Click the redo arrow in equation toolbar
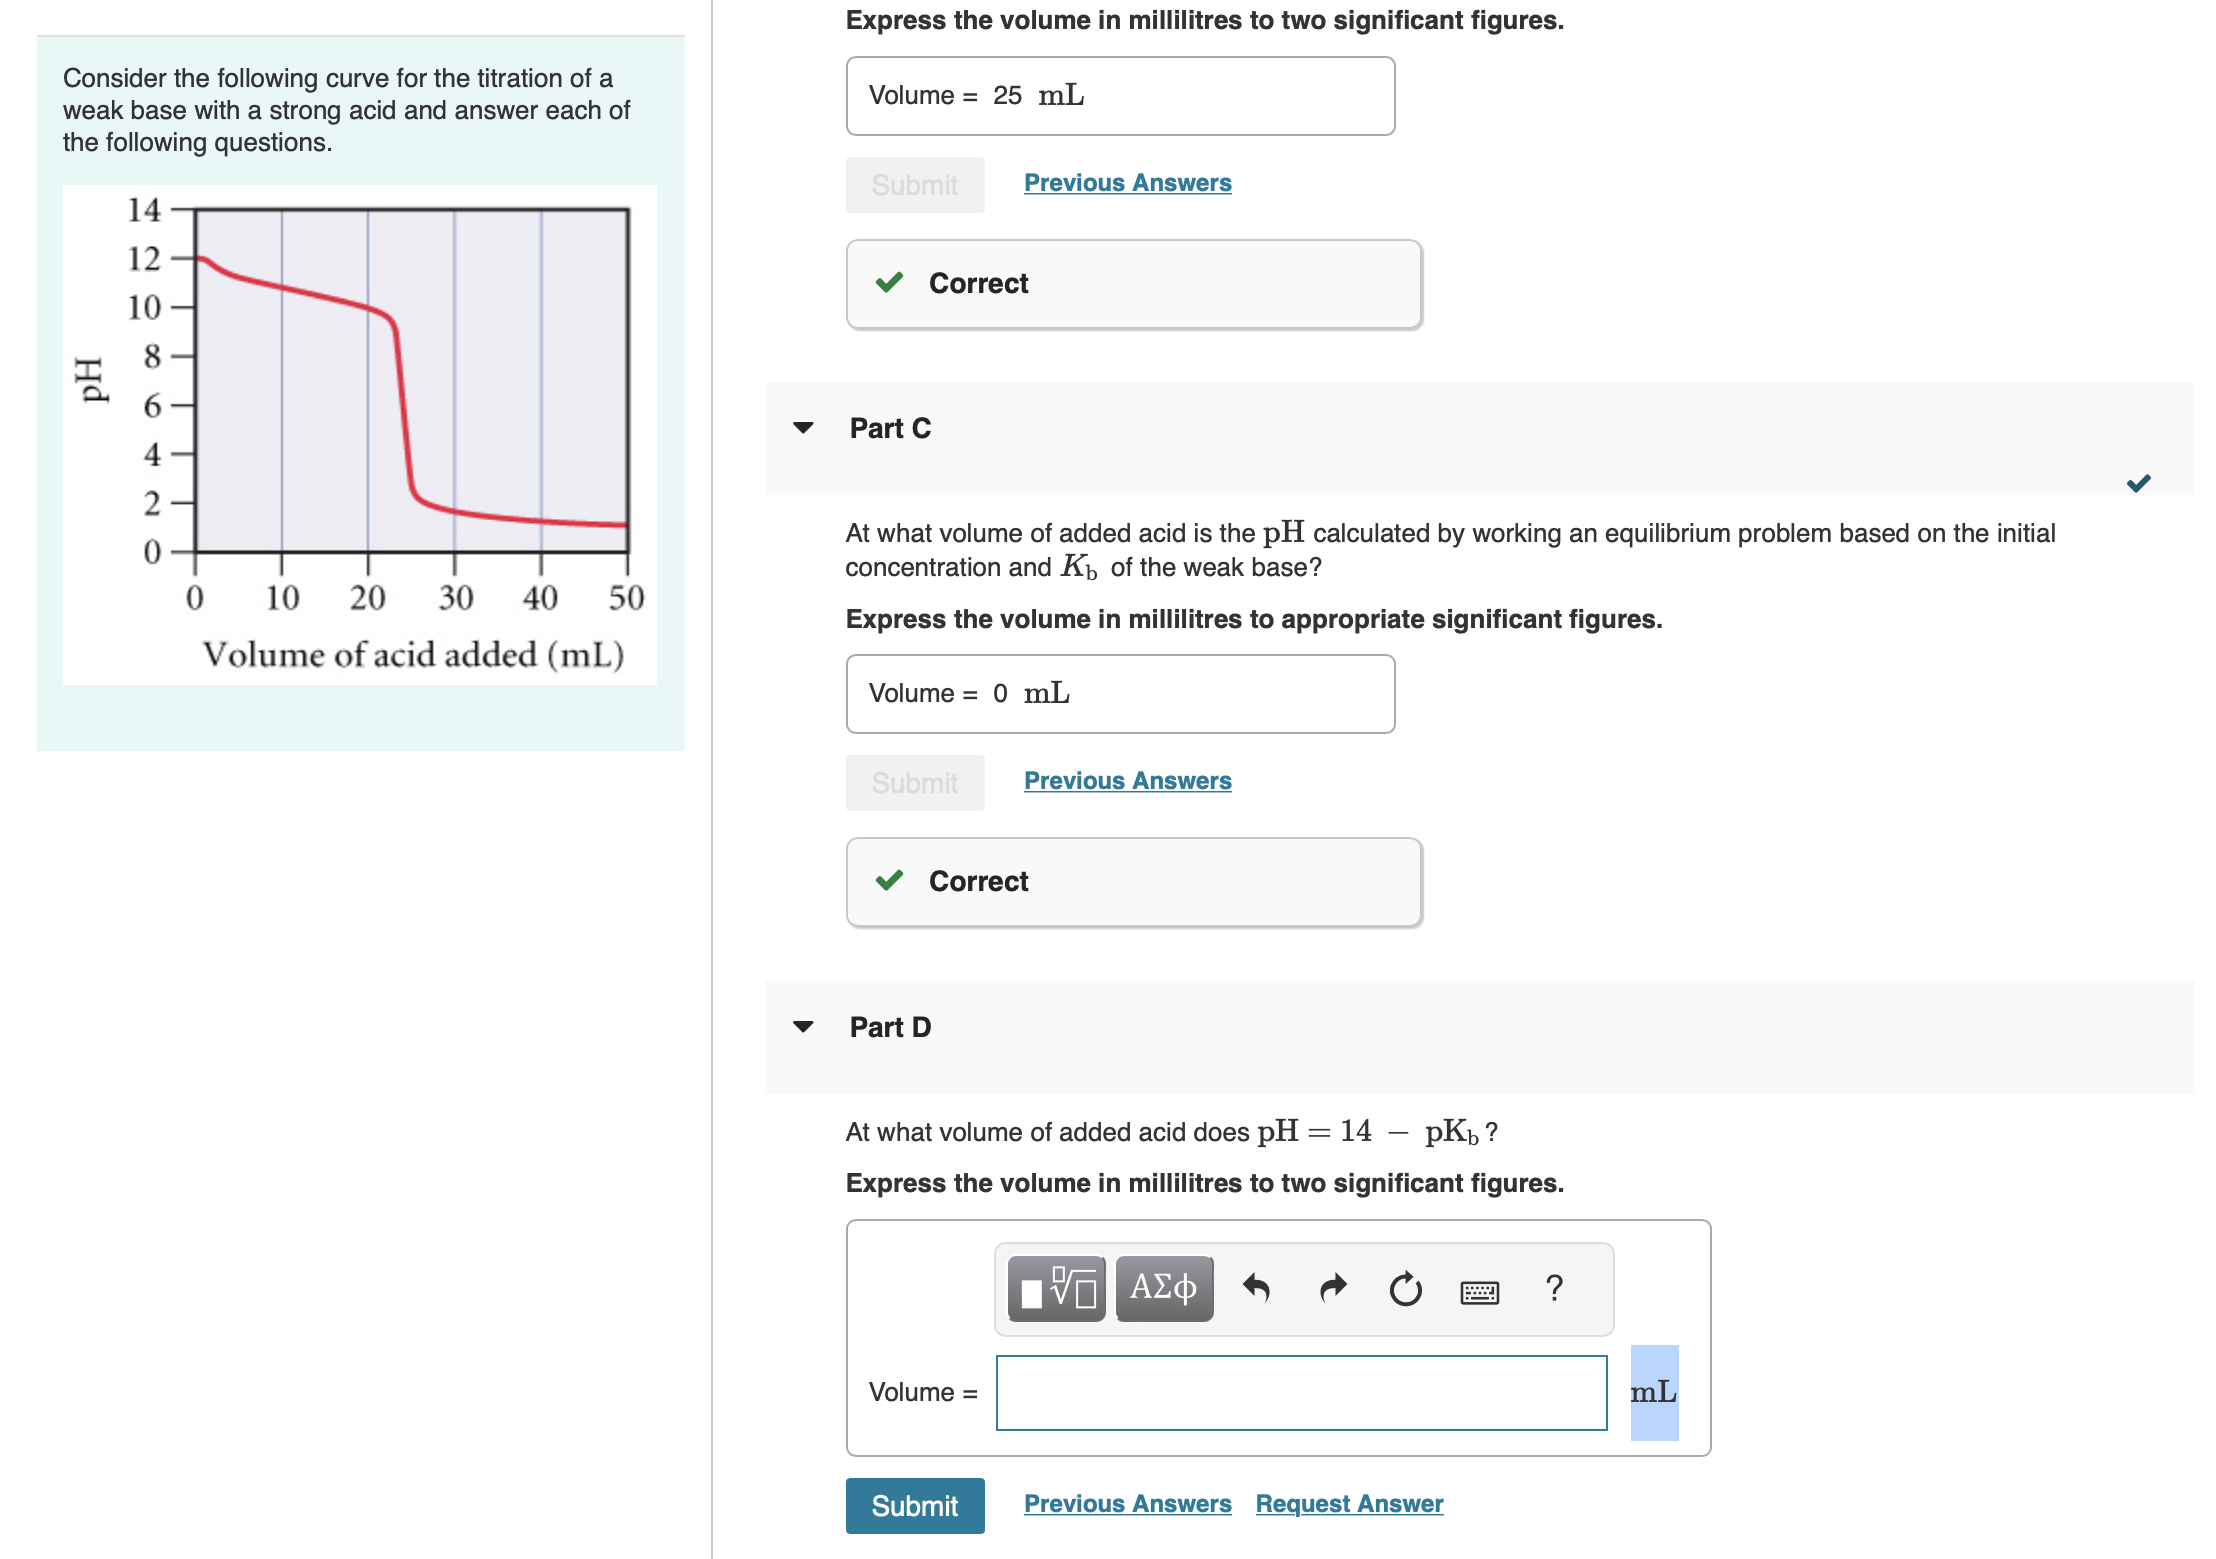This screenshot has width=2216, height=1559. pos(1332,1289)
